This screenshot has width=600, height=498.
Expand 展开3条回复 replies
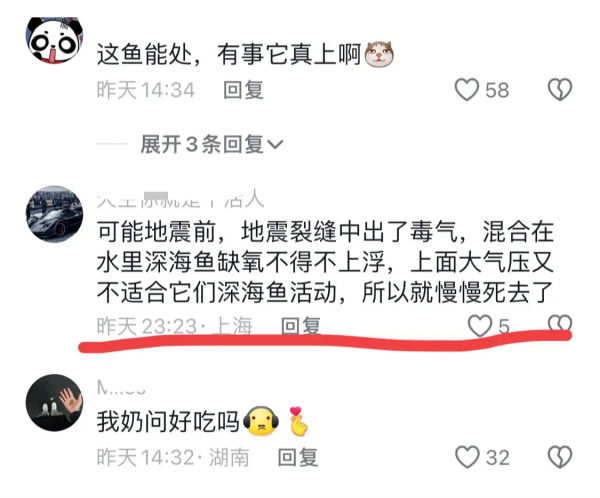pyautogui.click(x=202, y=144)
